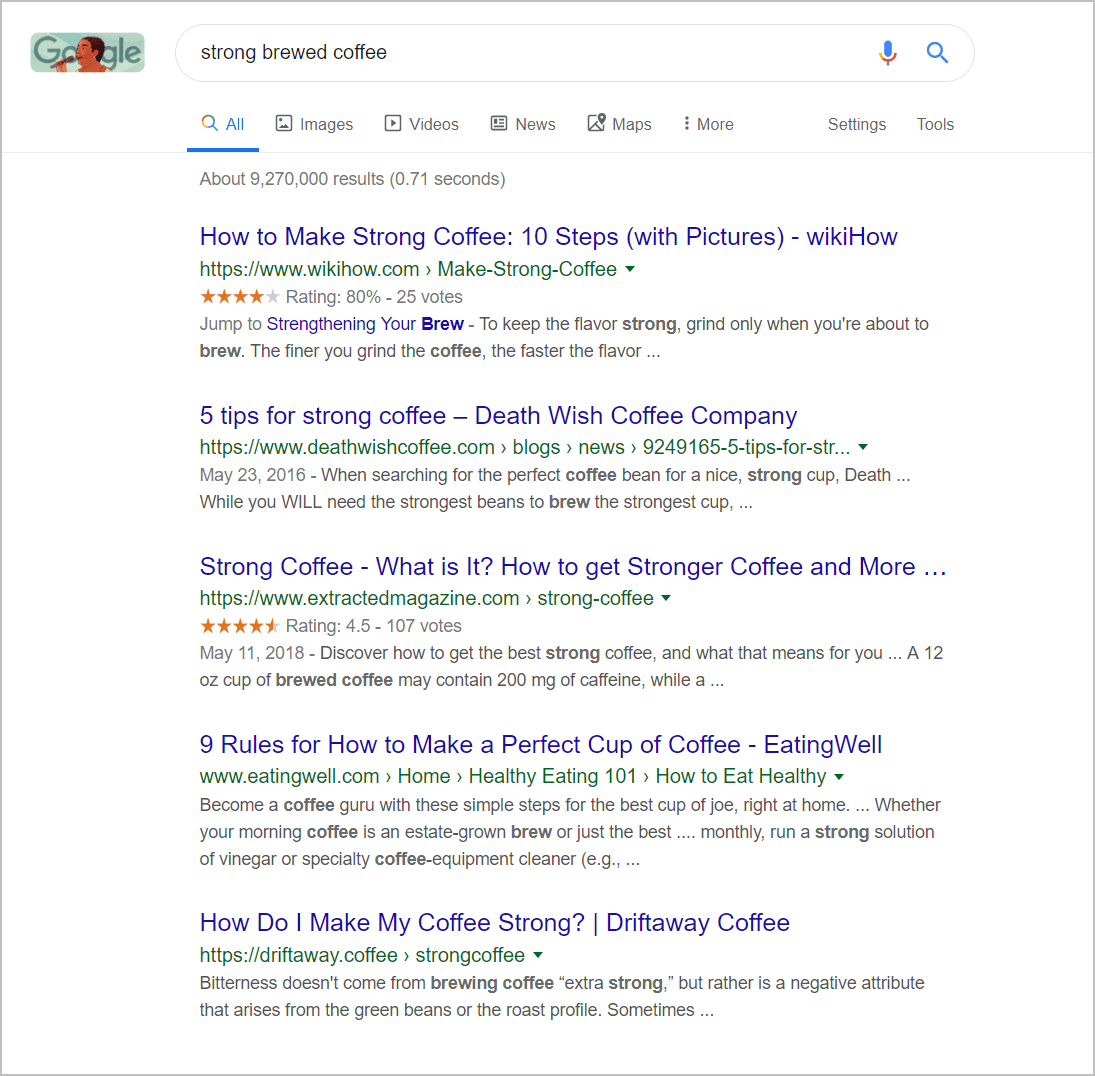Switch to the Maps tab
Image resolution: width=1095 pixels, height=1076 pixels.
pos(619,124)
